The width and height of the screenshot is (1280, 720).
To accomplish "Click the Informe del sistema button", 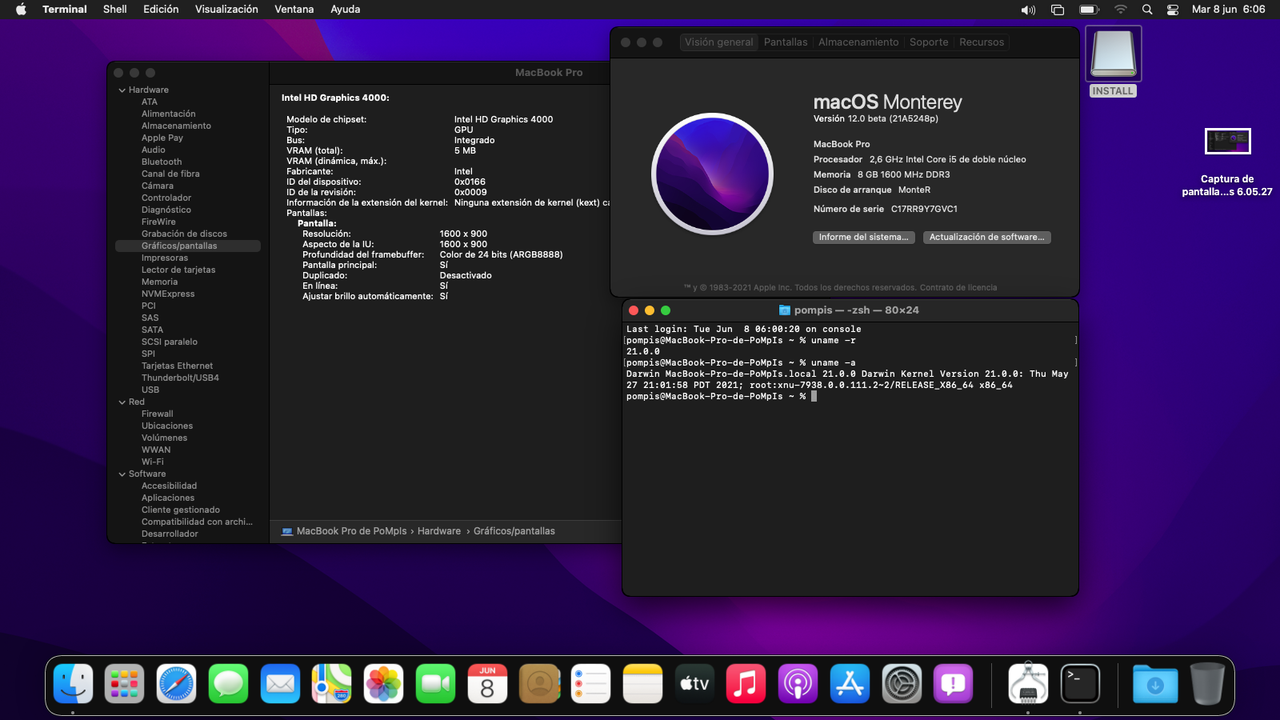I will [x=863, y=237].
